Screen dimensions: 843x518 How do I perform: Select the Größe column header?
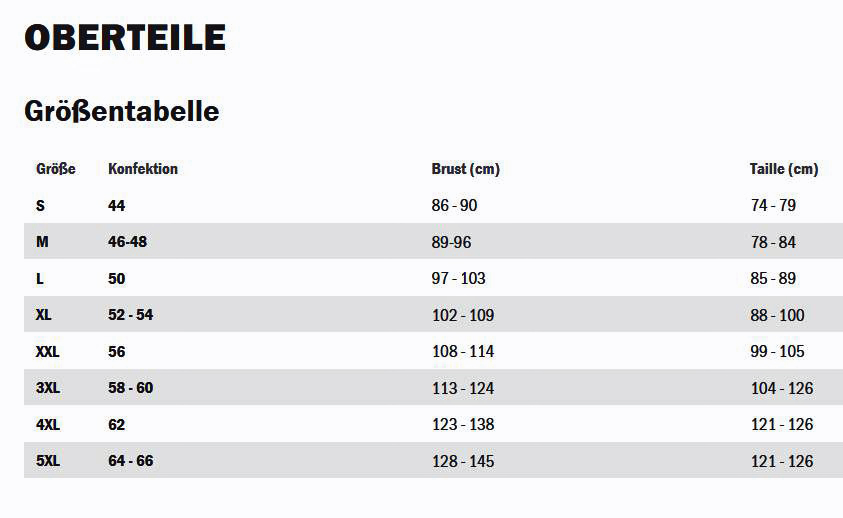[55, 169]
